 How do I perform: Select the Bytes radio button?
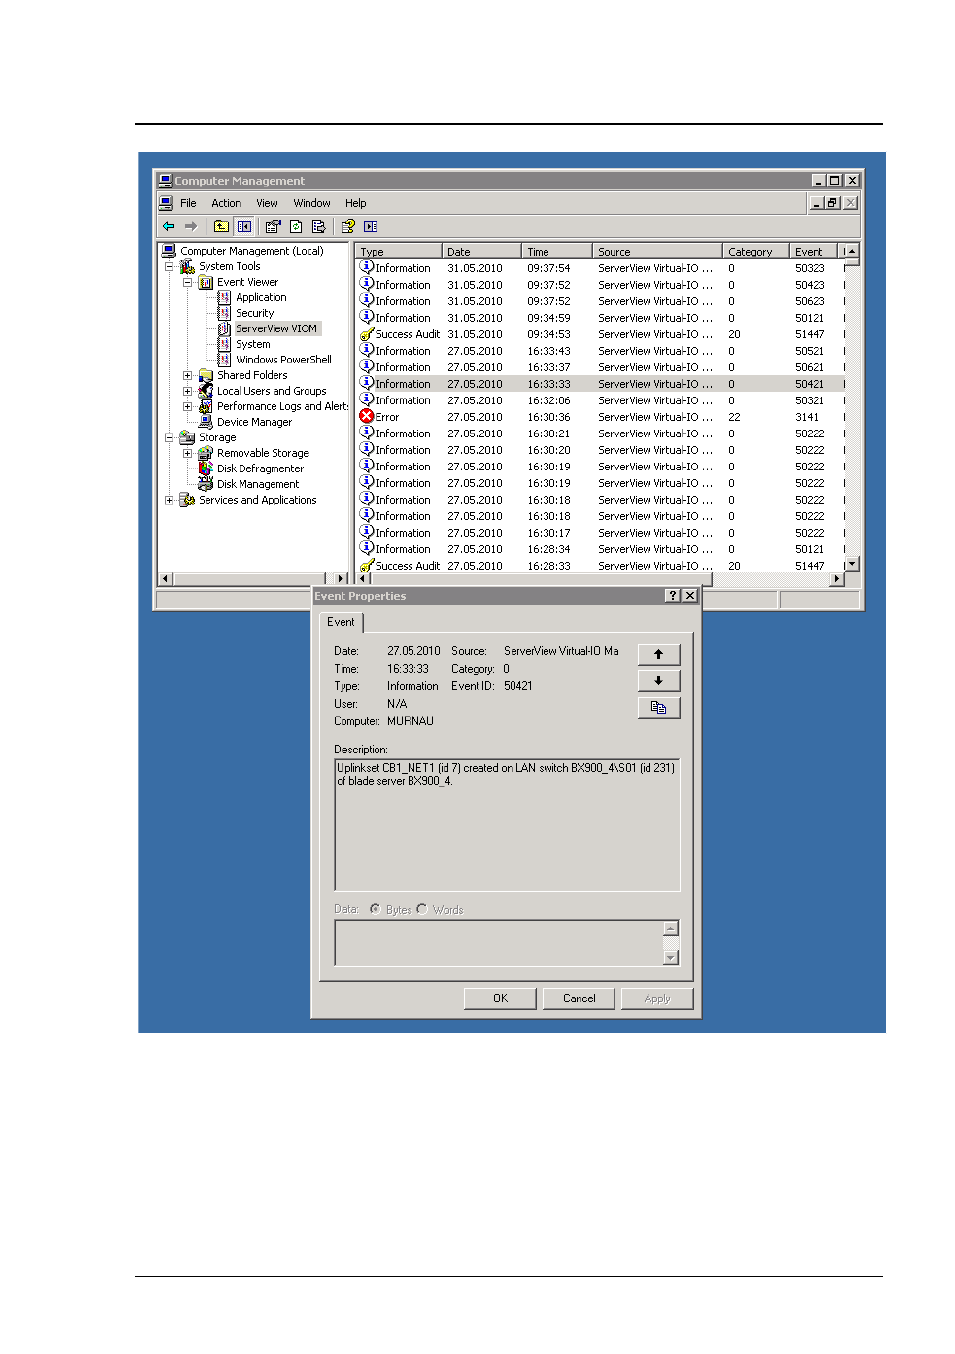(x=375, y=909)
